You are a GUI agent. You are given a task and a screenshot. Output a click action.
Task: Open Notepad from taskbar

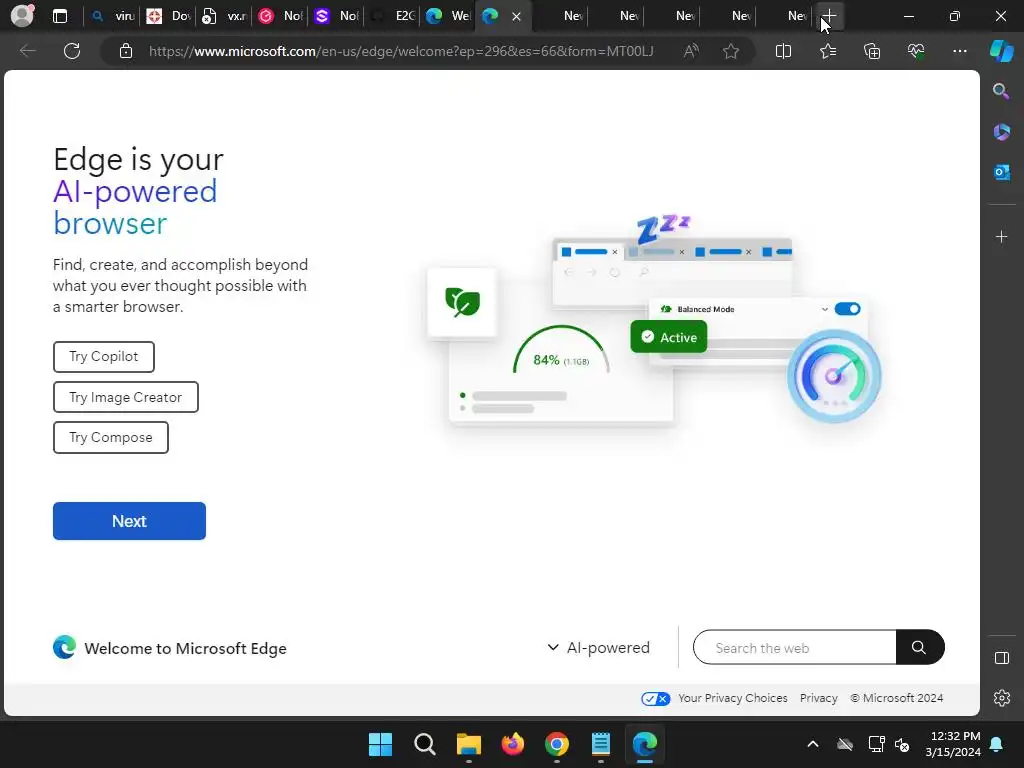[x=600, y=744]
